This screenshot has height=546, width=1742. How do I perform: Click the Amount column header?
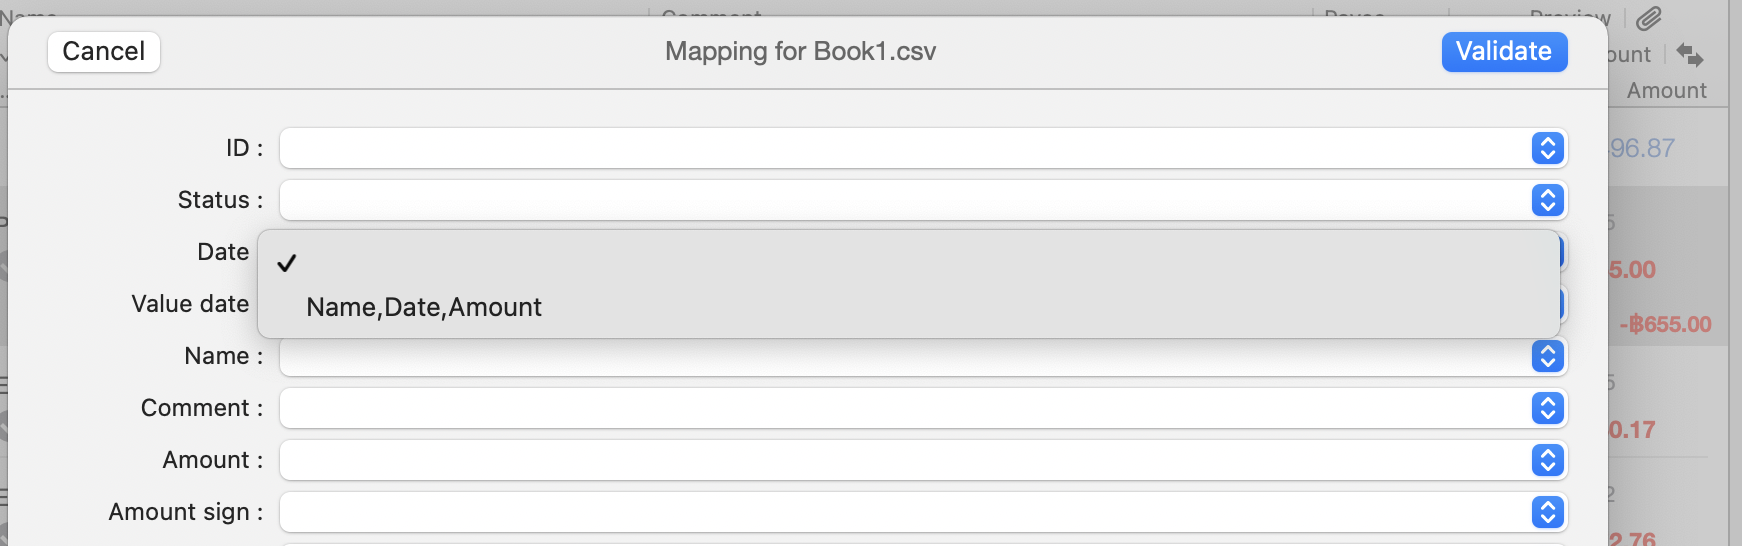click(x=1666, y=90)
